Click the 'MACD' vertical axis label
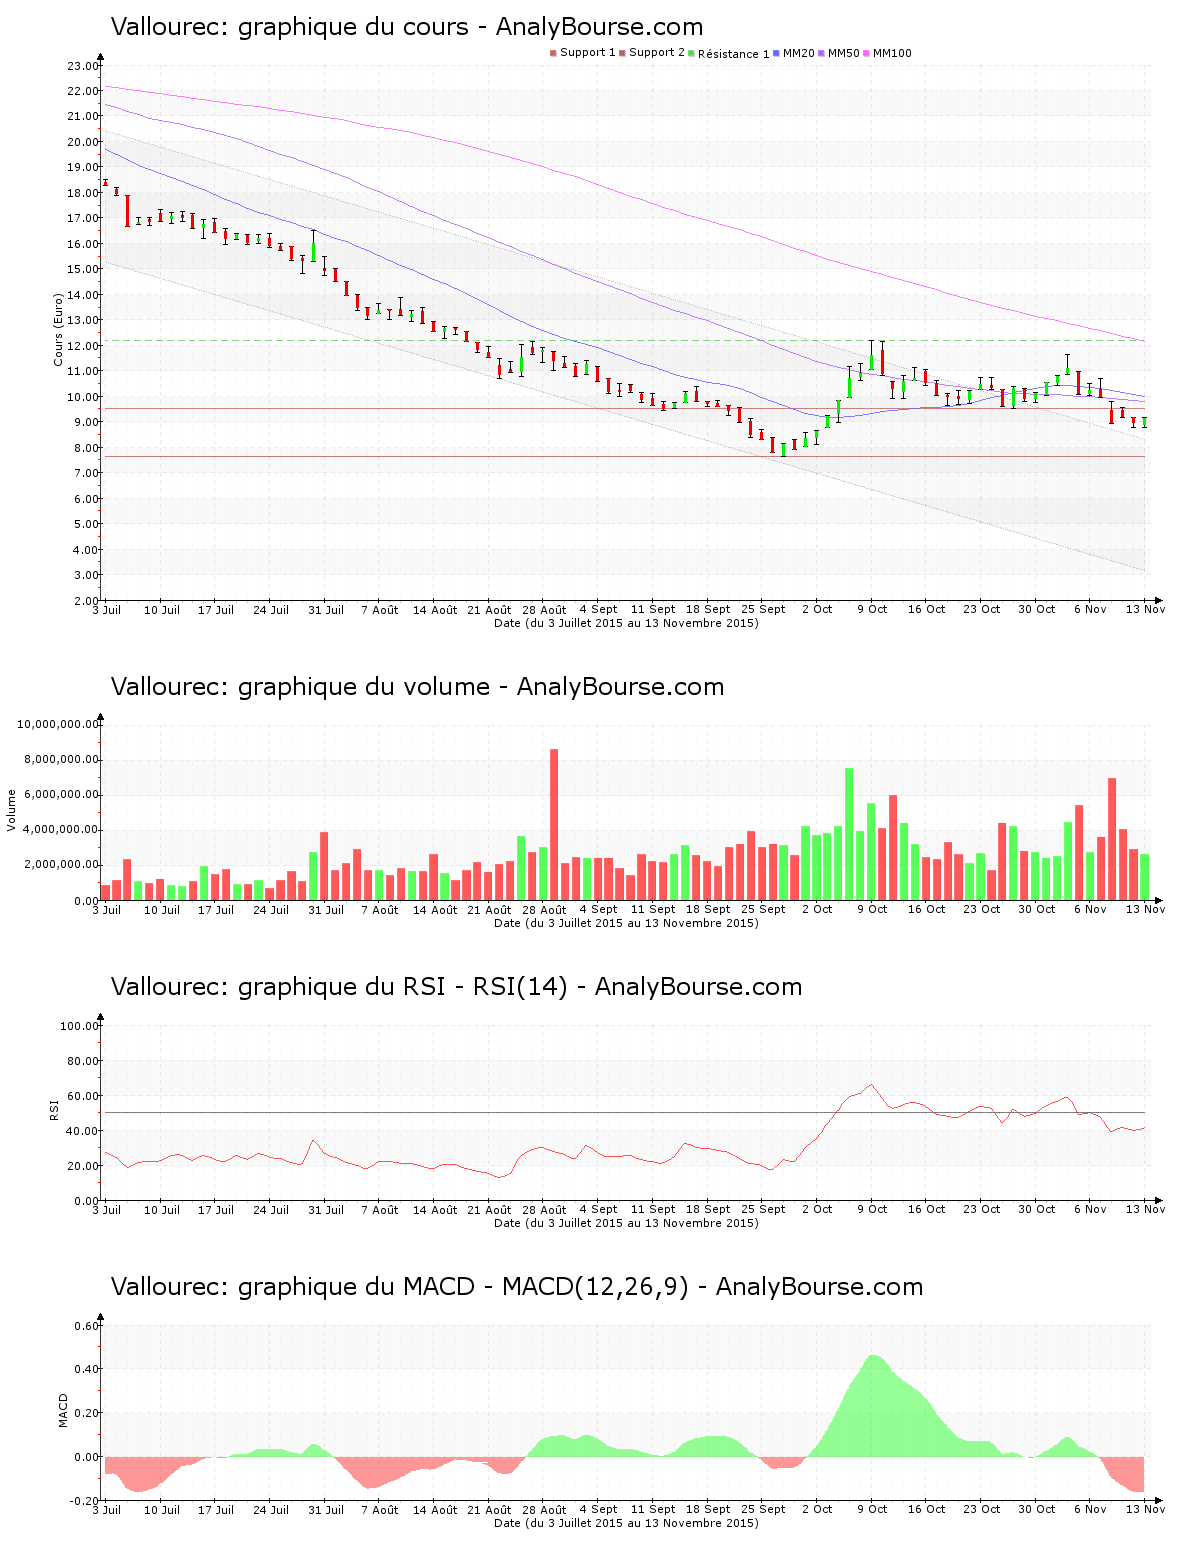The image size is (1200, 1550). (x=63, y=1410)
